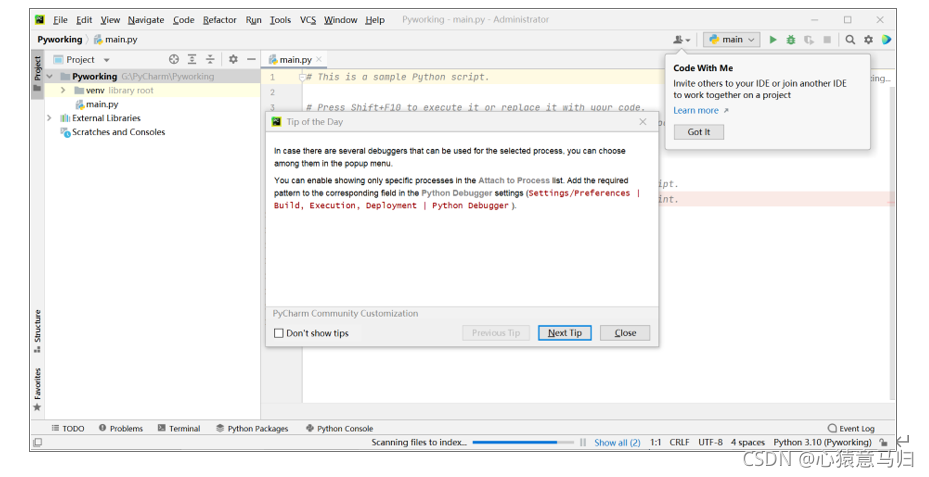Open Python Packages tool window
The image size is (929, 477).
252,428
